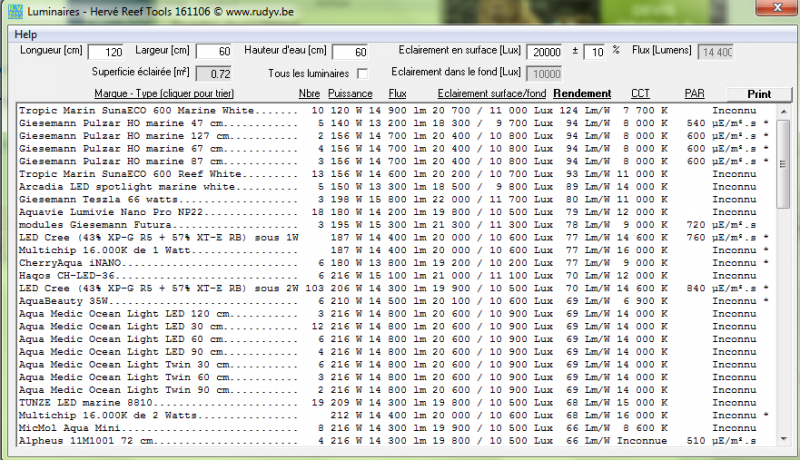Click the Flux [Lumens] readout field

point(716,52)
